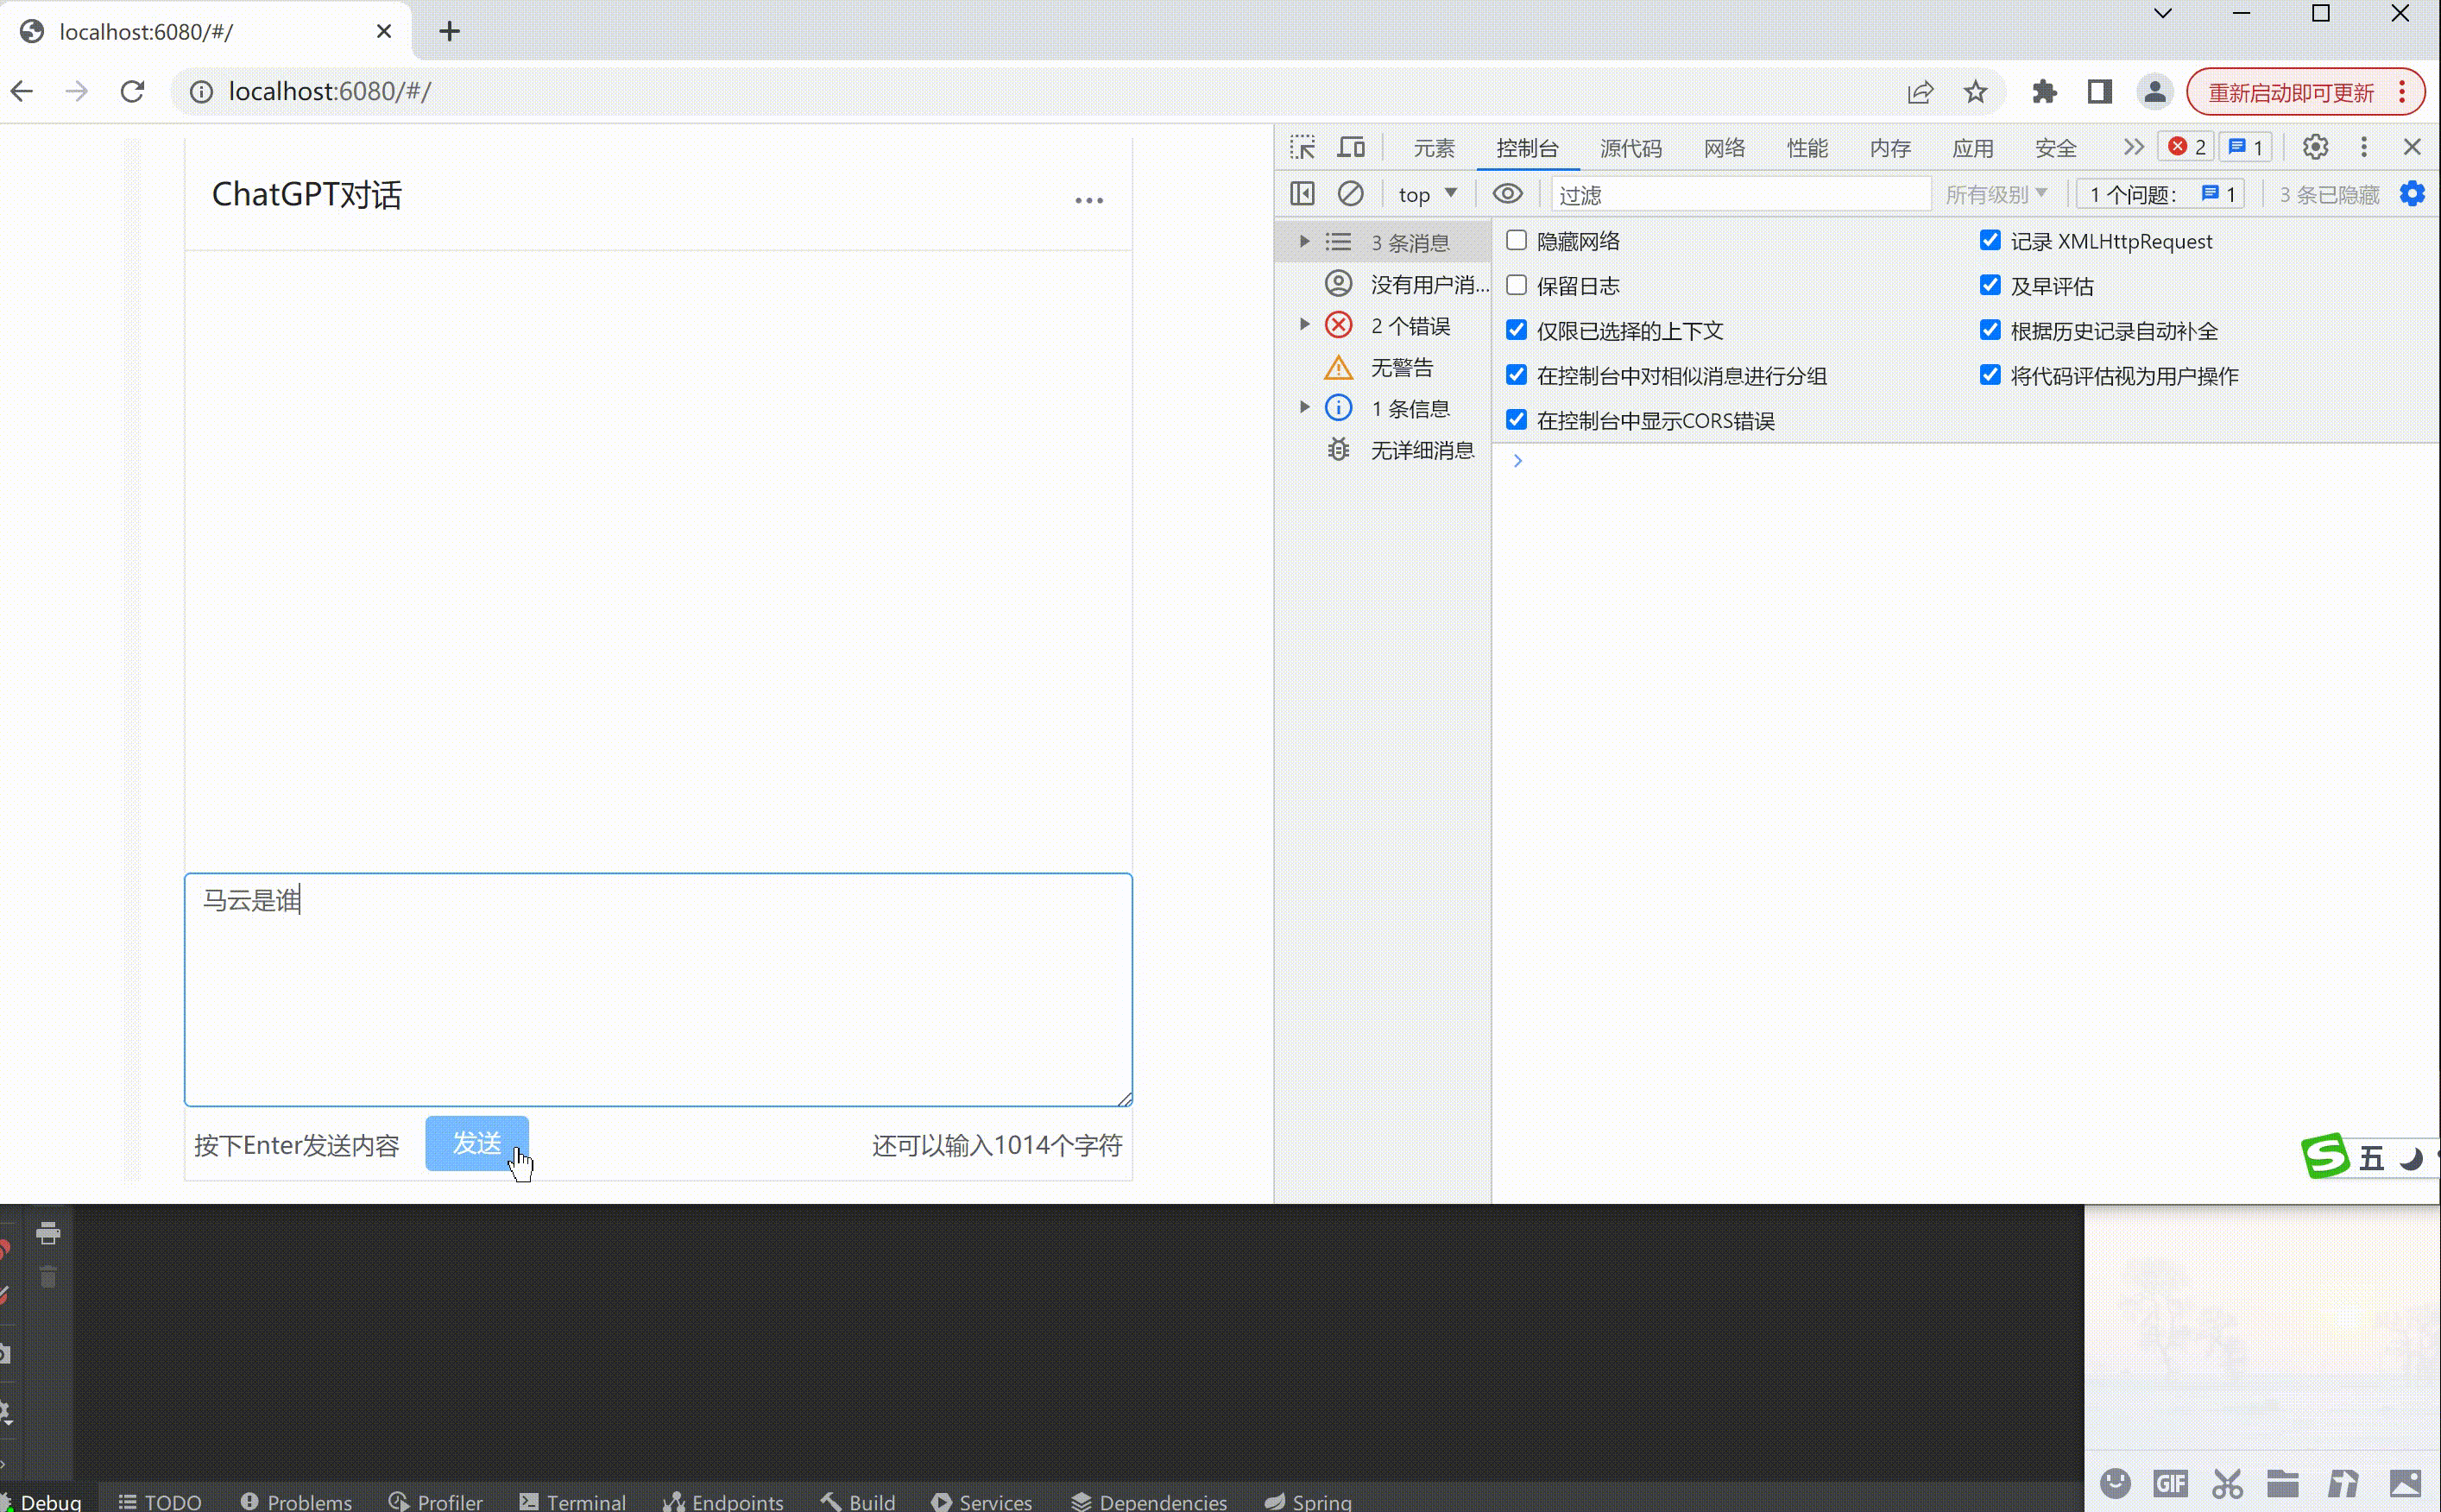Uncheck 在控制台中对相似消息进行分组 checkbox
The width and height of the screenshot is (2441, 1512).
pos(1516,375)
